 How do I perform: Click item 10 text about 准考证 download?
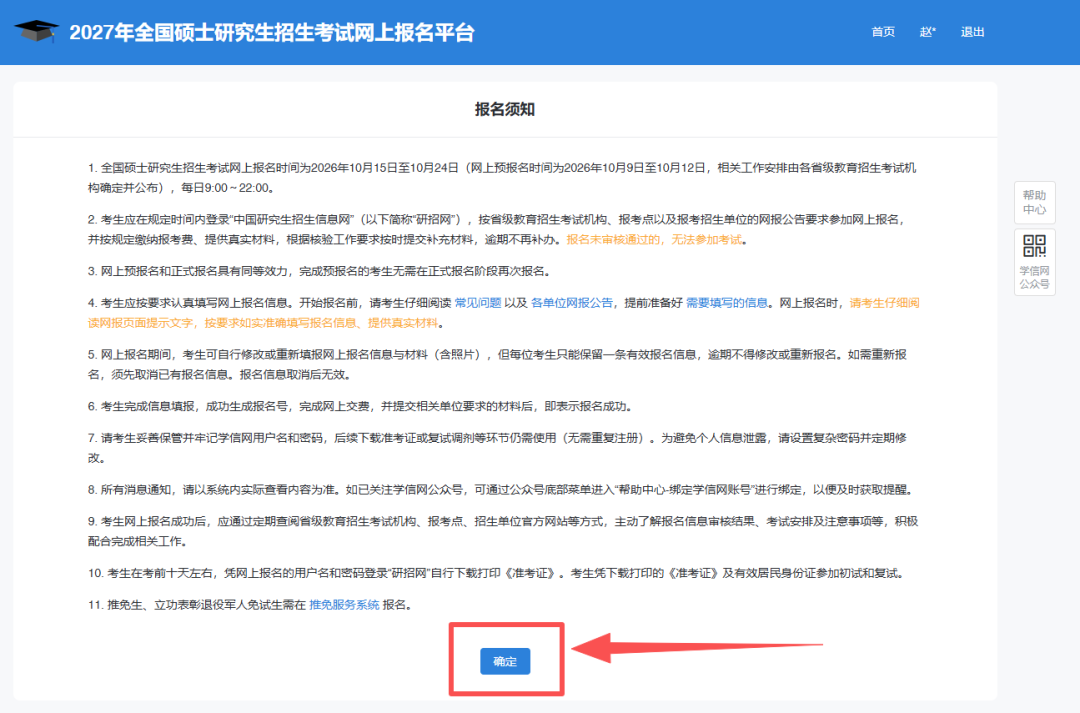(x=495, y=573)
